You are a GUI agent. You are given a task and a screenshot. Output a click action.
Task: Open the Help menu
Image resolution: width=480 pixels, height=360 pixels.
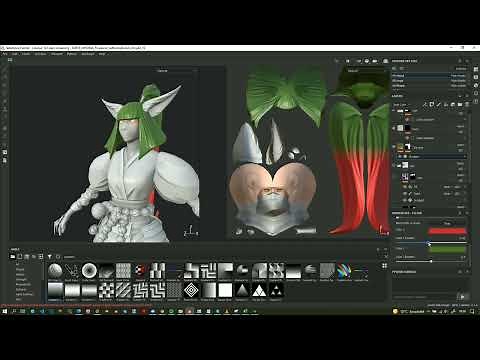102,54
